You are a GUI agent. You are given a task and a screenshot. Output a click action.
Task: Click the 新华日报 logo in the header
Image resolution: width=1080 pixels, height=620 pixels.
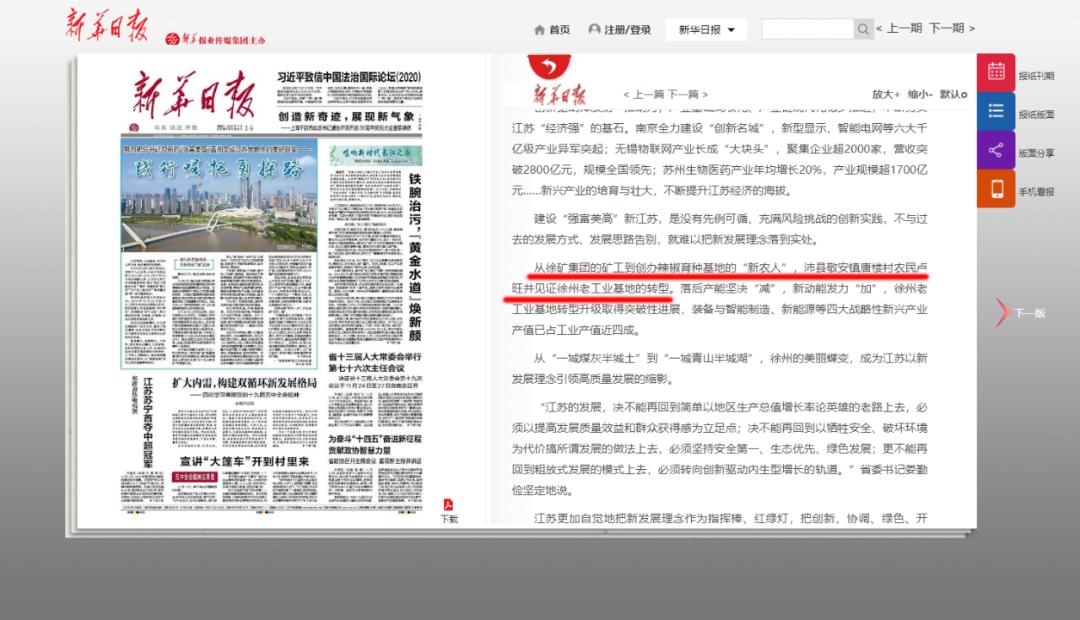(107, 25)
